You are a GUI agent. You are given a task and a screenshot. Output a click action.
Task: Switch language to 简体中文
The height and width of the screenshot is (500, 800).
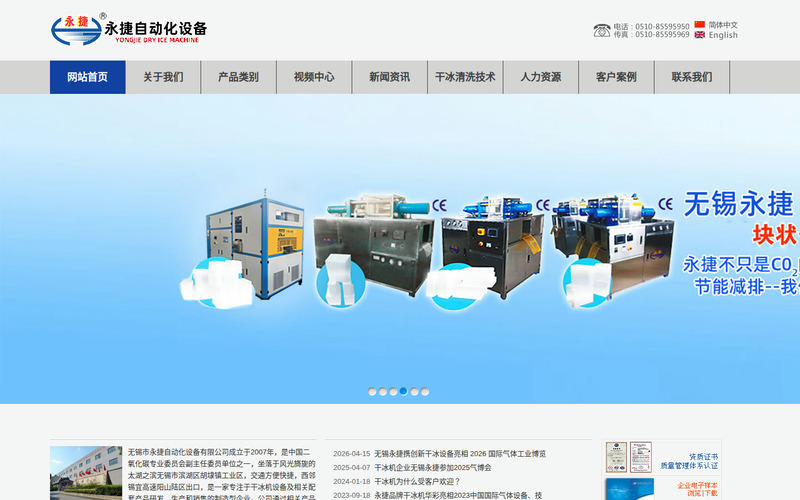coord(723,24)
